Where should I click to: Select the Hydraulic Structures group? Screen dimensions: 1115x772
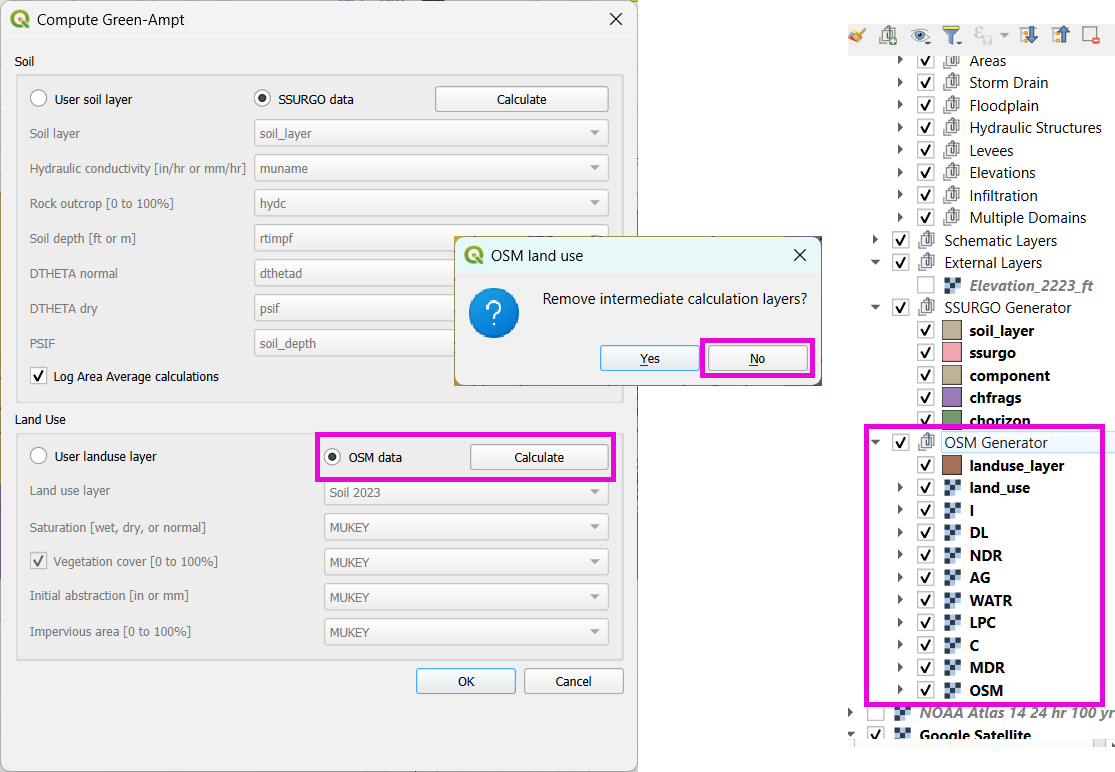pos(1034,128)
